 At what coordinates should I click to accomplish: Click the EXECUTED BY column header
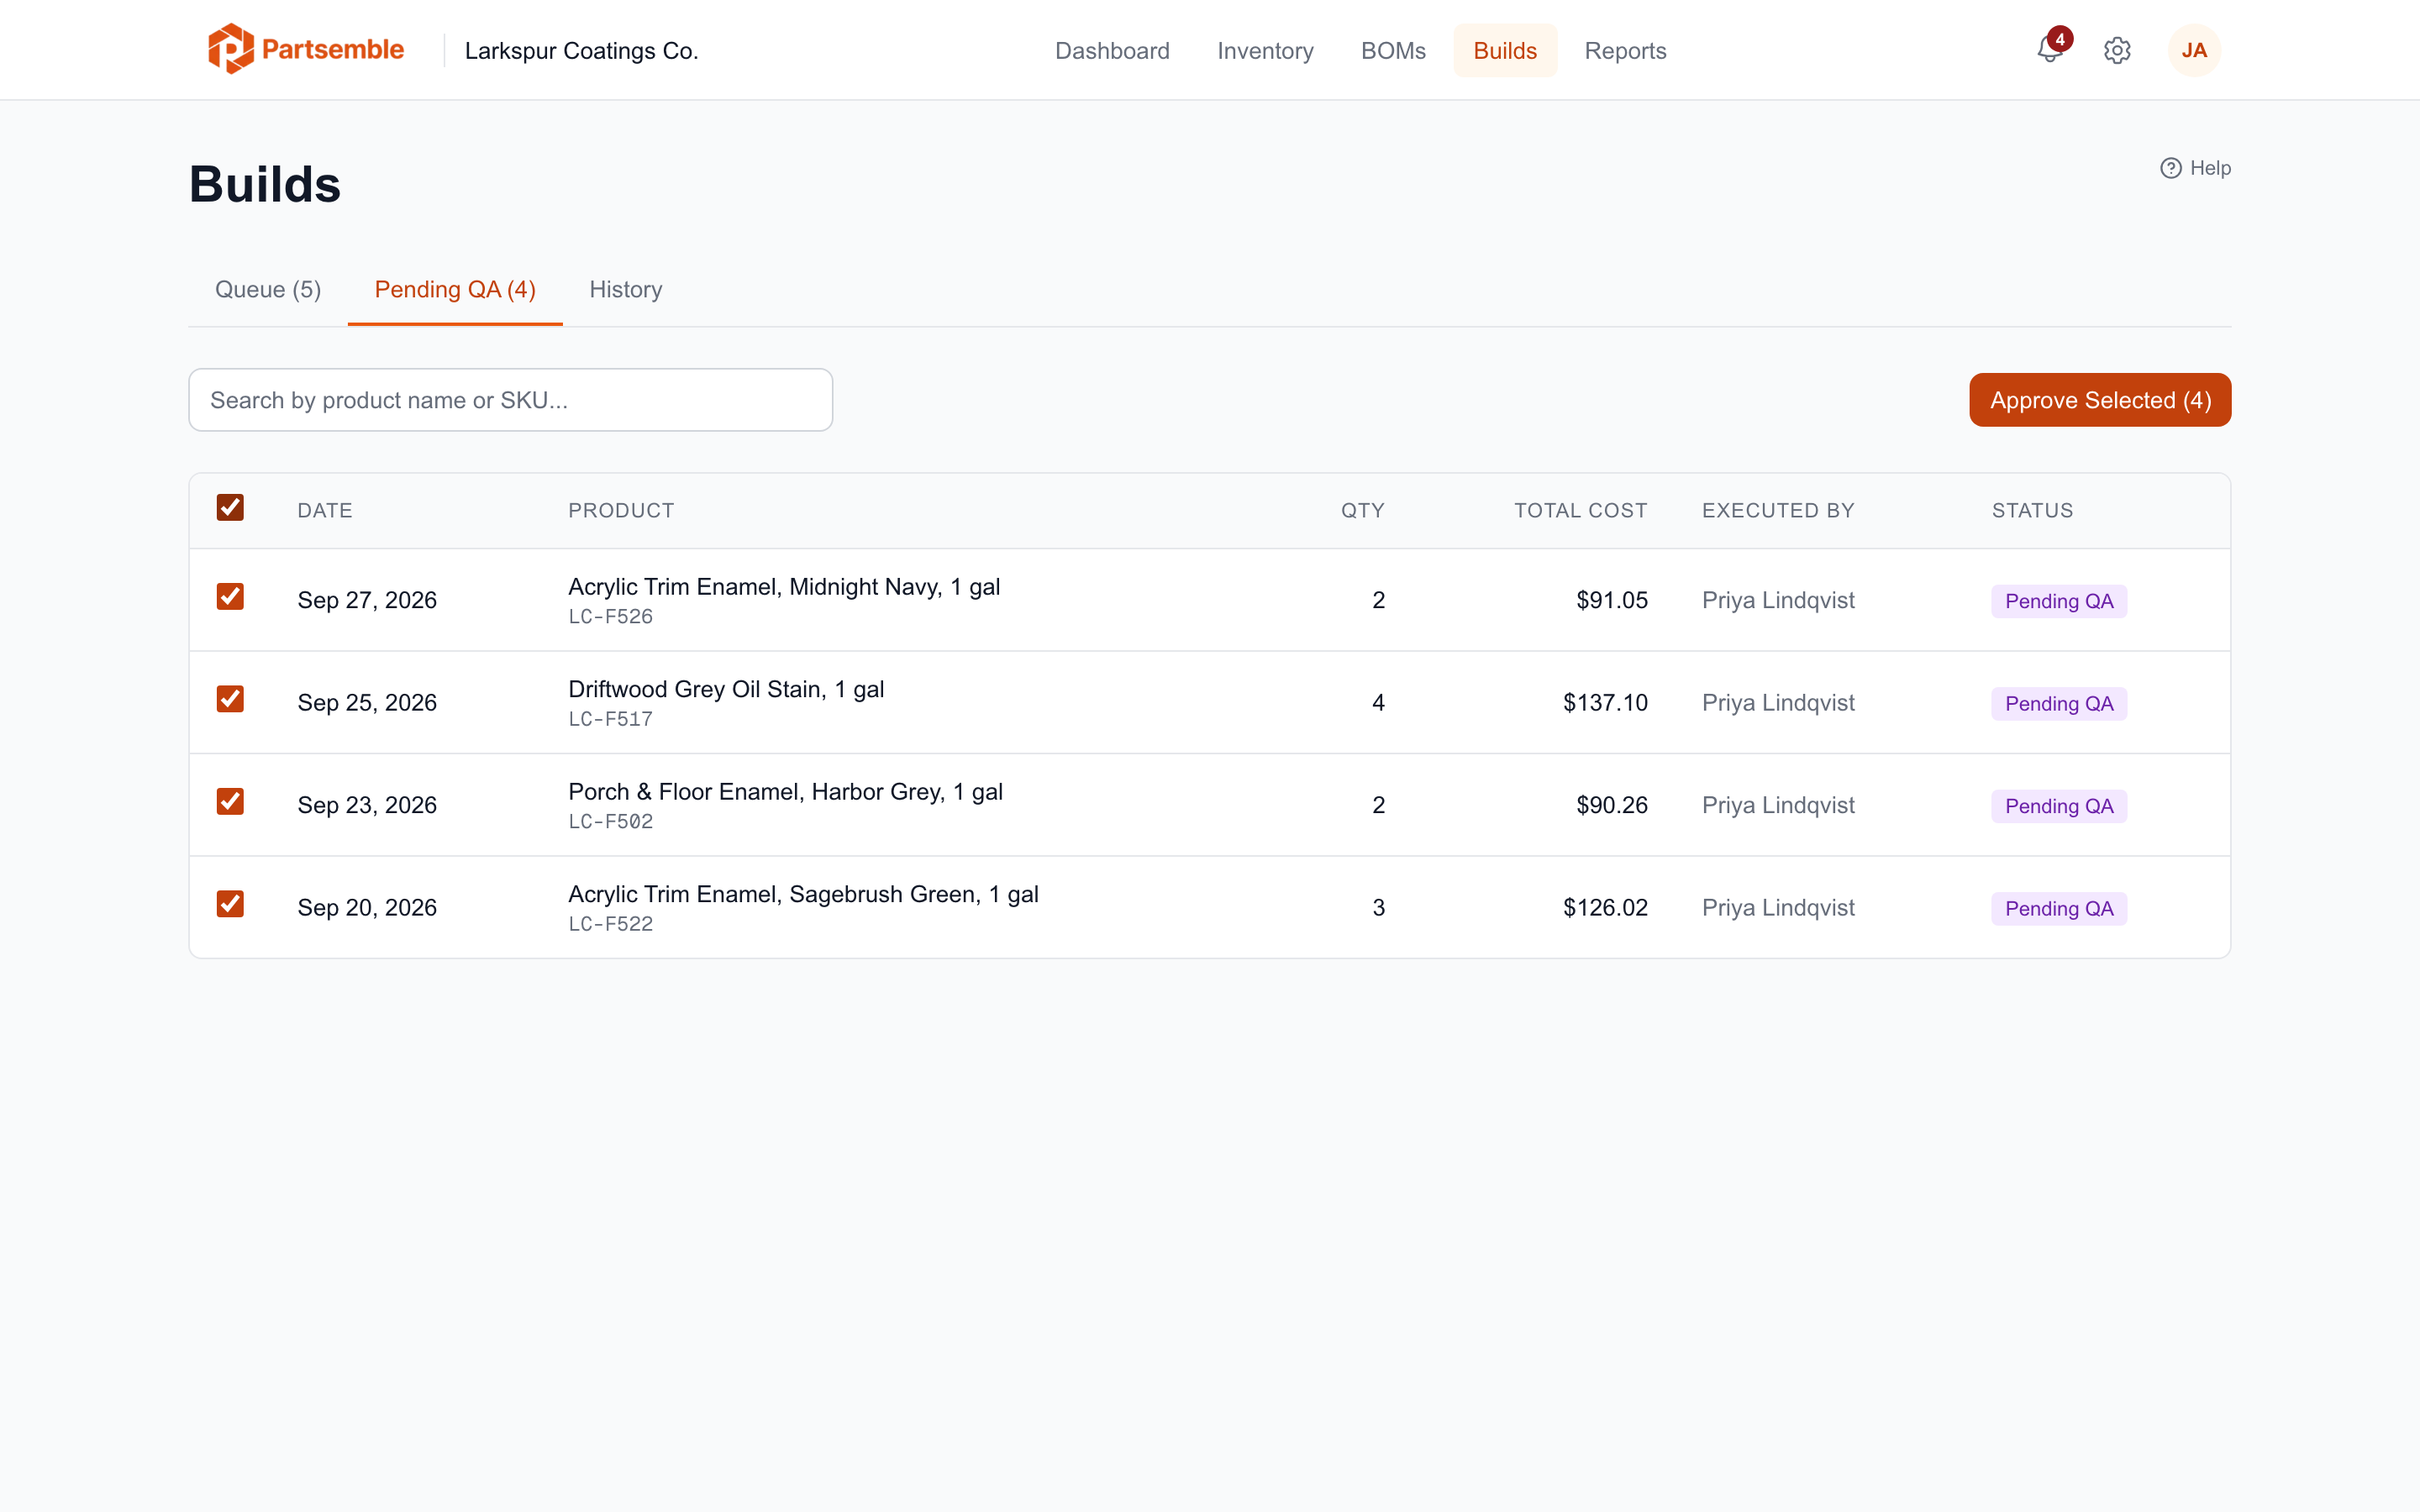[1778, 511]
